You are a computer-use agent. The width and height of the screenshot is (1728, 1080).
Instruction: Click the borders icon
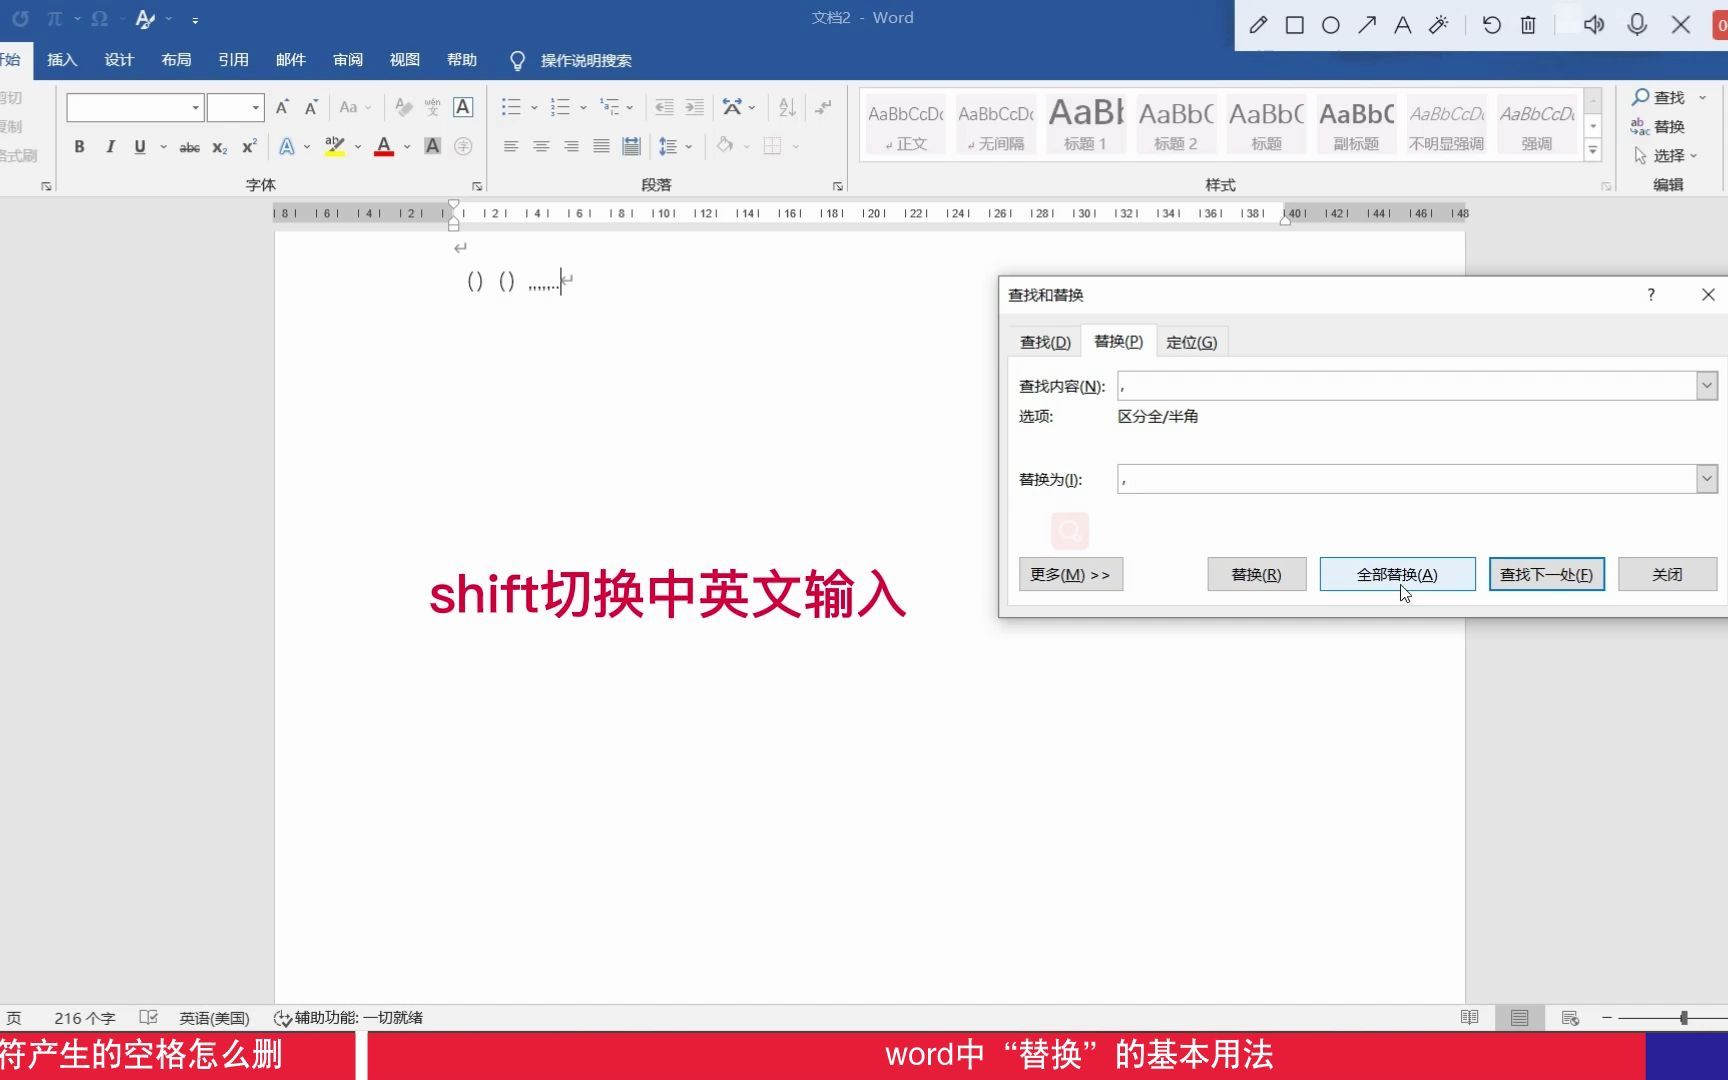(773, 147)
